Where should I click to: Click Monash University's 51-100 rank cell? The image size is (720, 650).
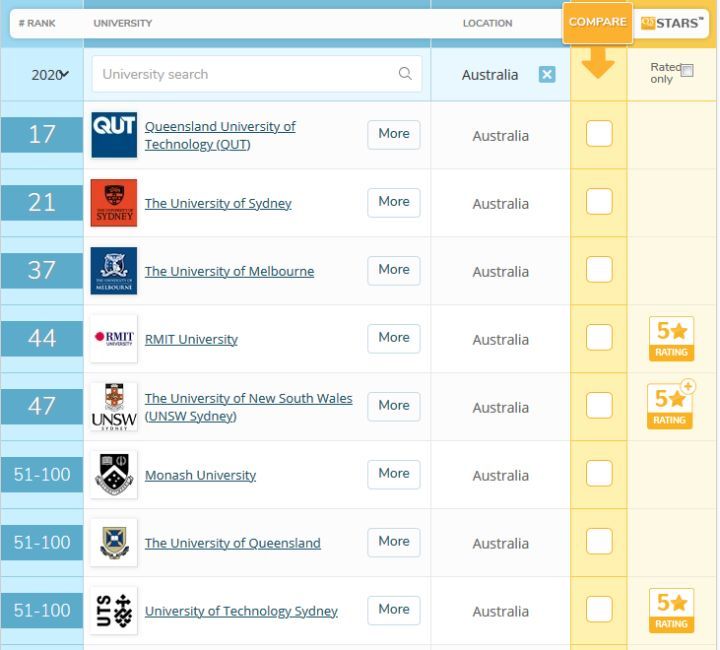tap(42, 474)
